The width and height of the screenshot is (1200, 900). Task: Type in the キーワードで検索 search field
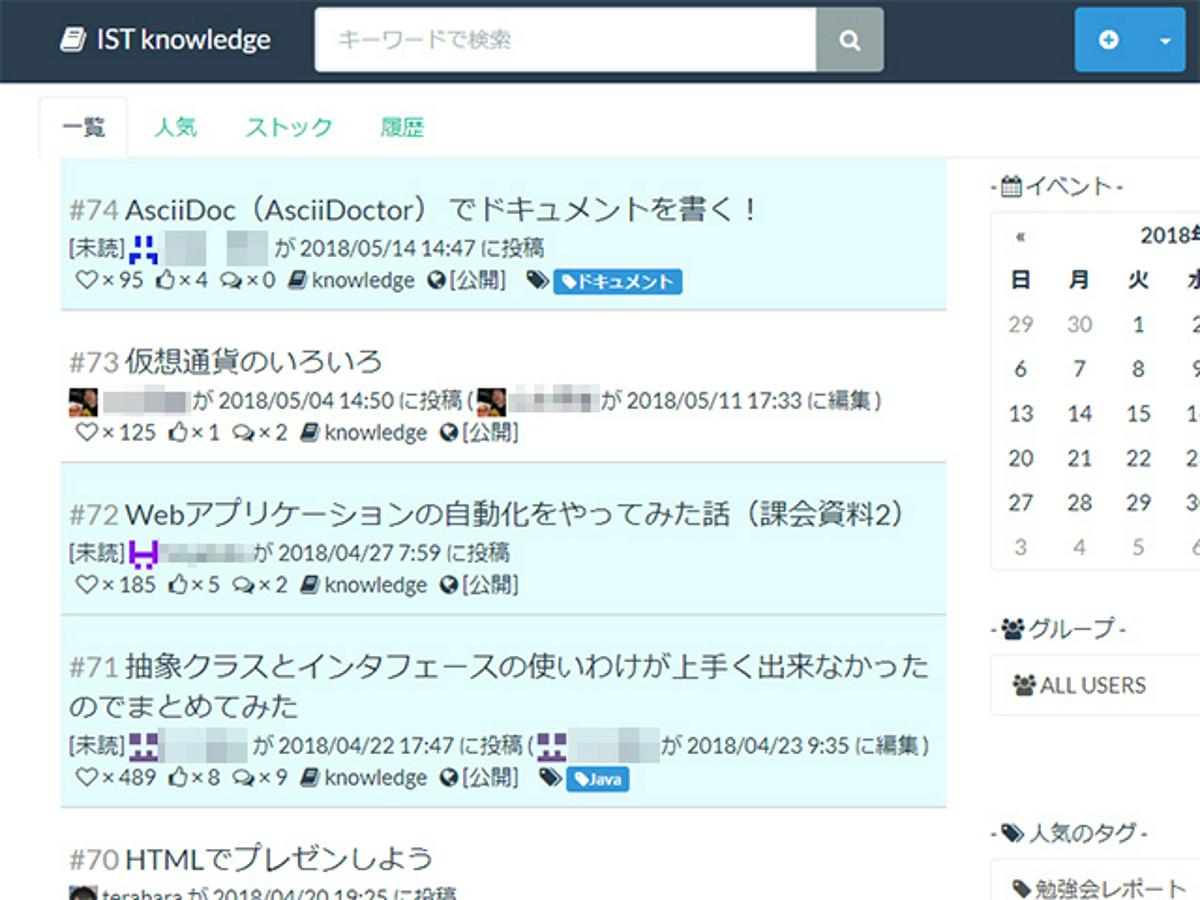565,40
